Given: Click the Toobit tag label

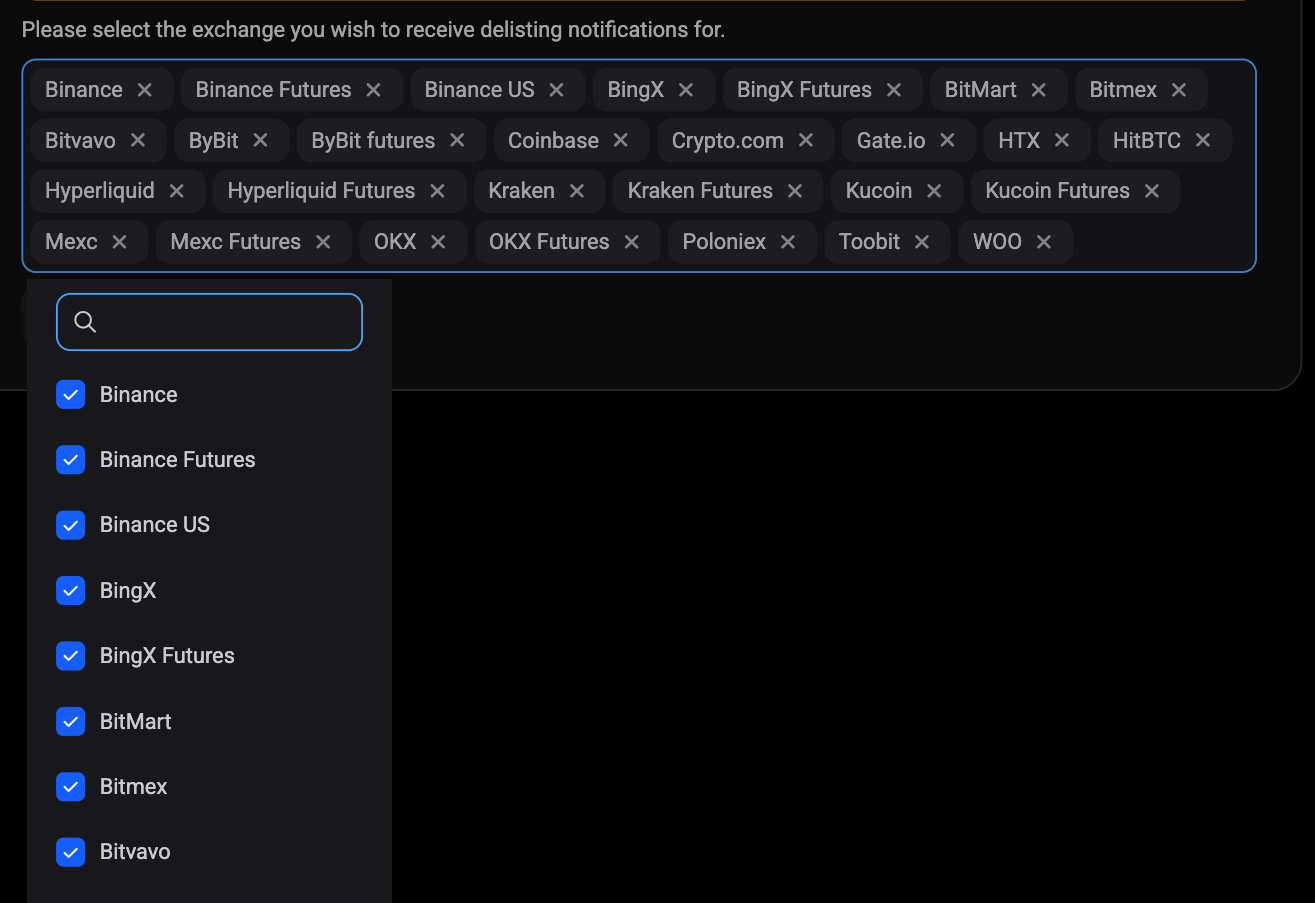Looking at the screenshot, I should coord(869,242).
